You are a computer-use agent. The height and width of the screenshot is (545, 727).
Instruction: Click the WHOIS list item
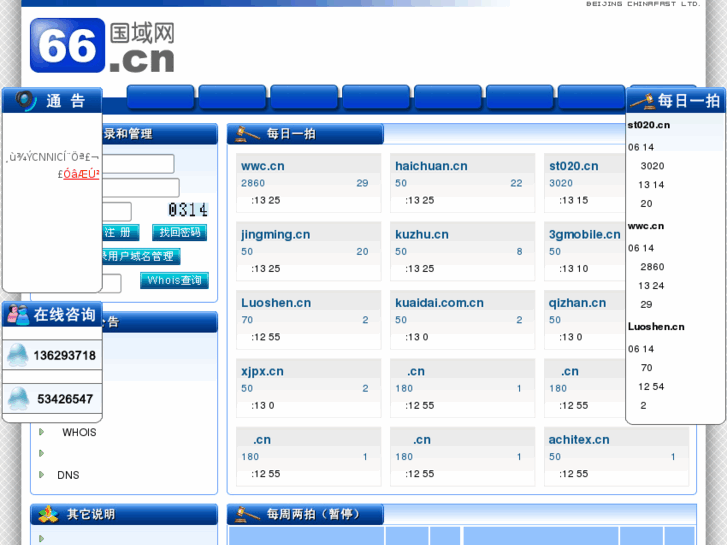[x=79, y=432]
